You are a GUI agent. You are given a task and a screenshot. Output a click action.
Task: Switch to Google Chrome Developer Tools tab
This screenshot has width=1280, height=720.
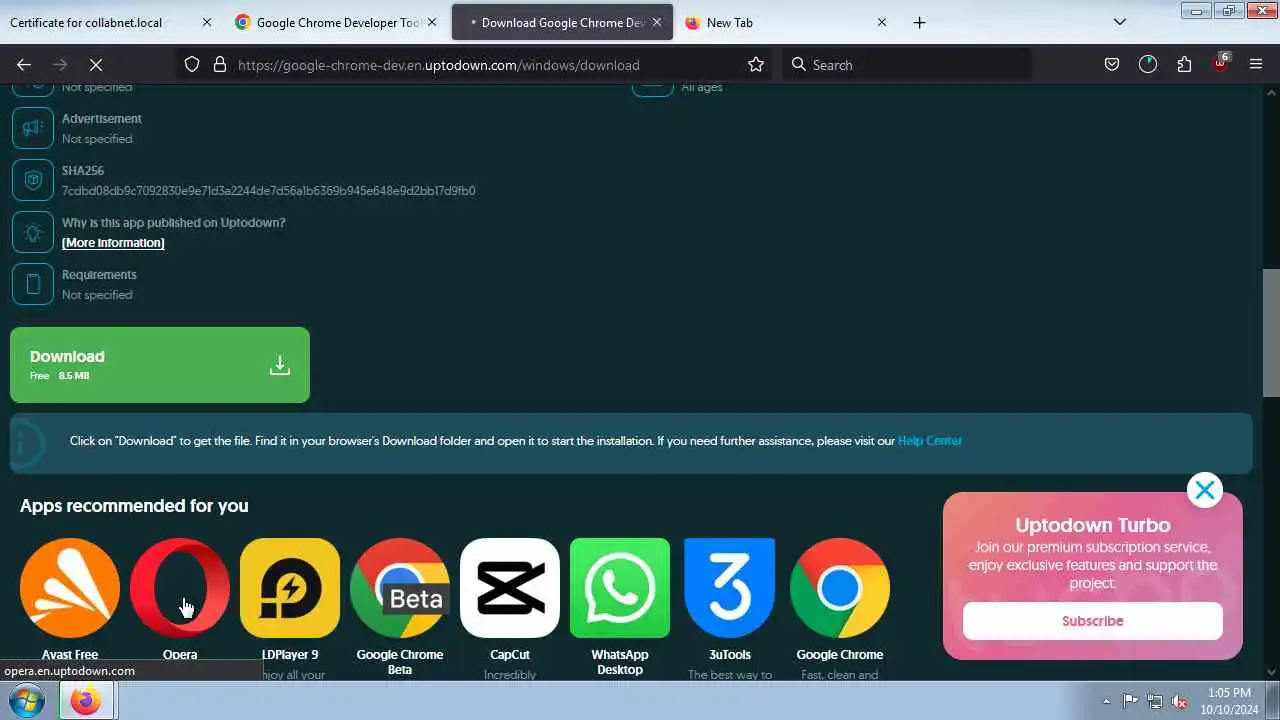336,22
